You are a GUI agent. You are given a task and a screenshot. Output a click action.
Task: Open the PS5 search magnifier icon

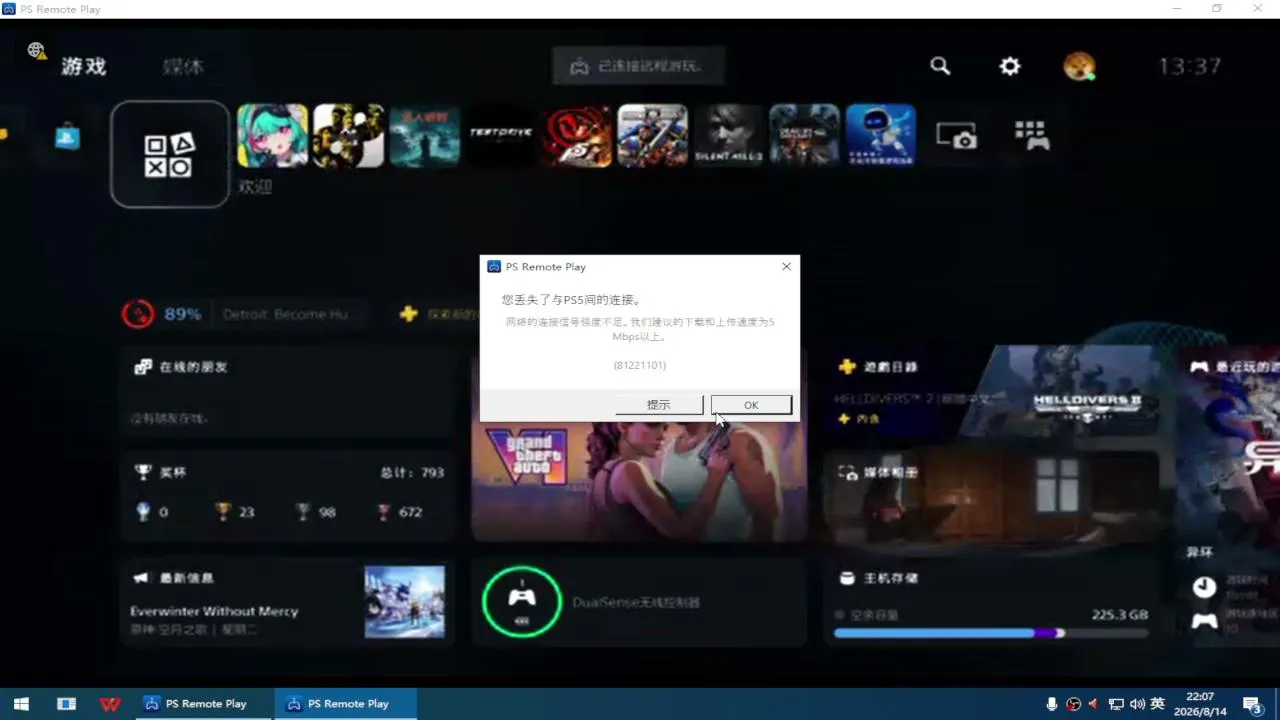pos(940,66)
